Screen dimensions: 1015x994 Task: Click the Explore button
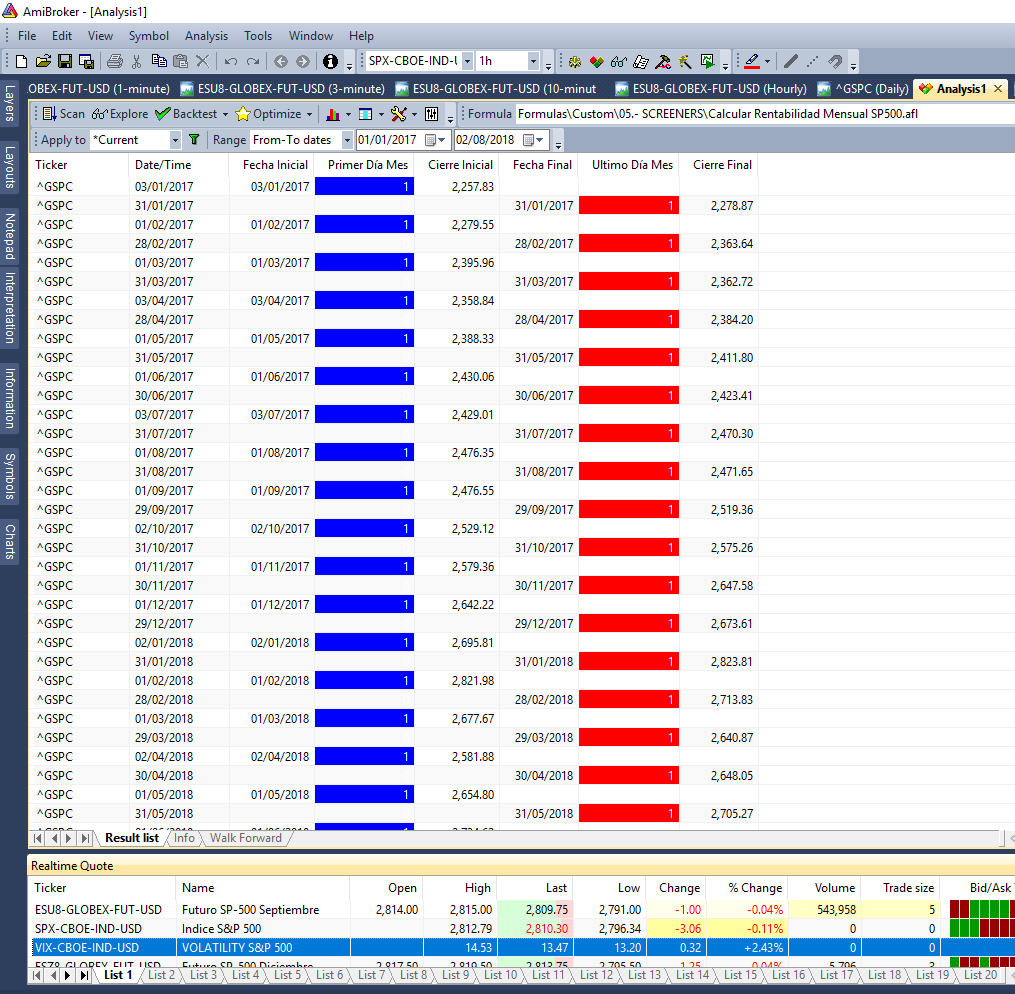click(120, 114)
